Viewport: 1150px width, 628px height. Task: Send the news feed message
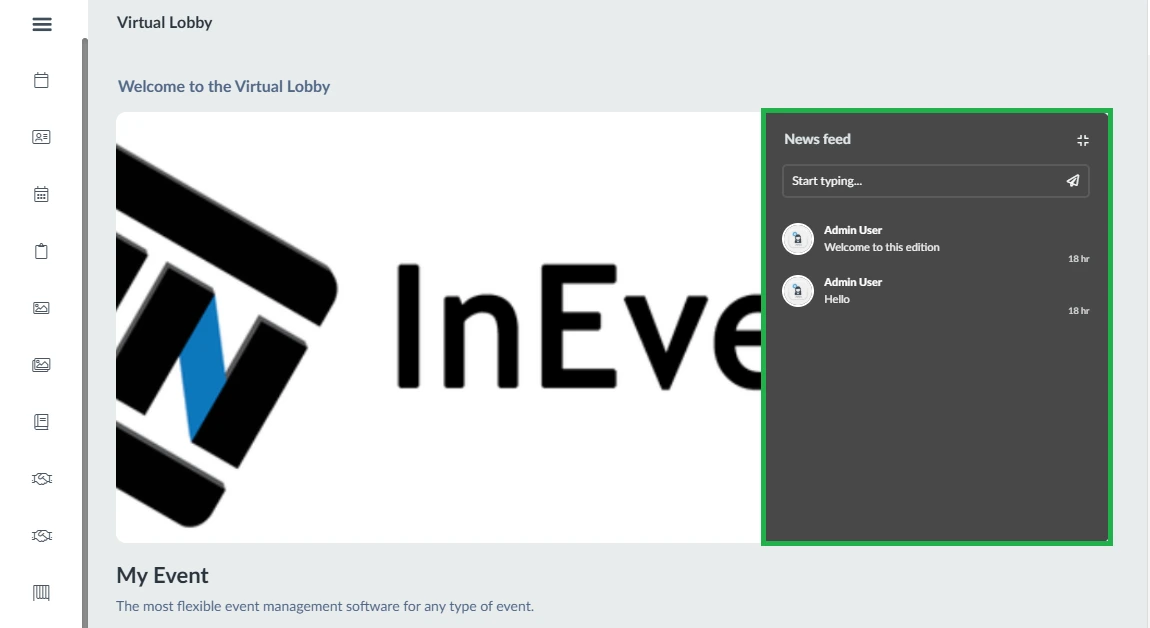click(x=1072, y=180)
